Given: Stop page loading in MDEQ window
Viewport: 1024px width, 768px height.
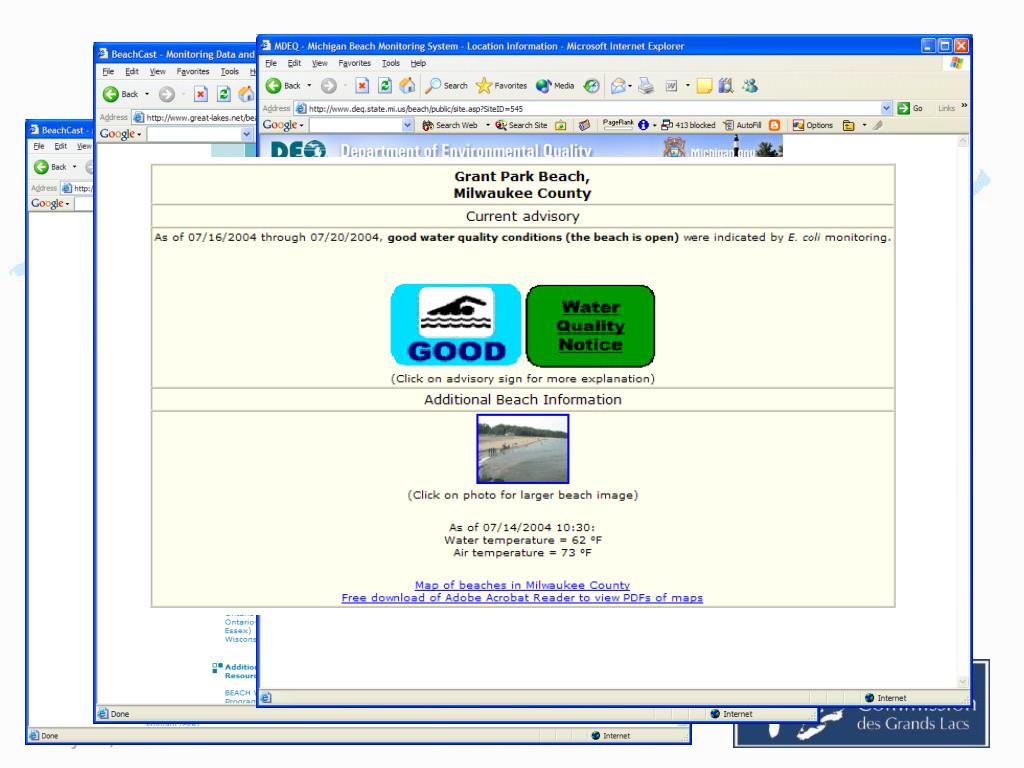Looking at the screenshot, I should pyautogui.click(x=362, y=86).
